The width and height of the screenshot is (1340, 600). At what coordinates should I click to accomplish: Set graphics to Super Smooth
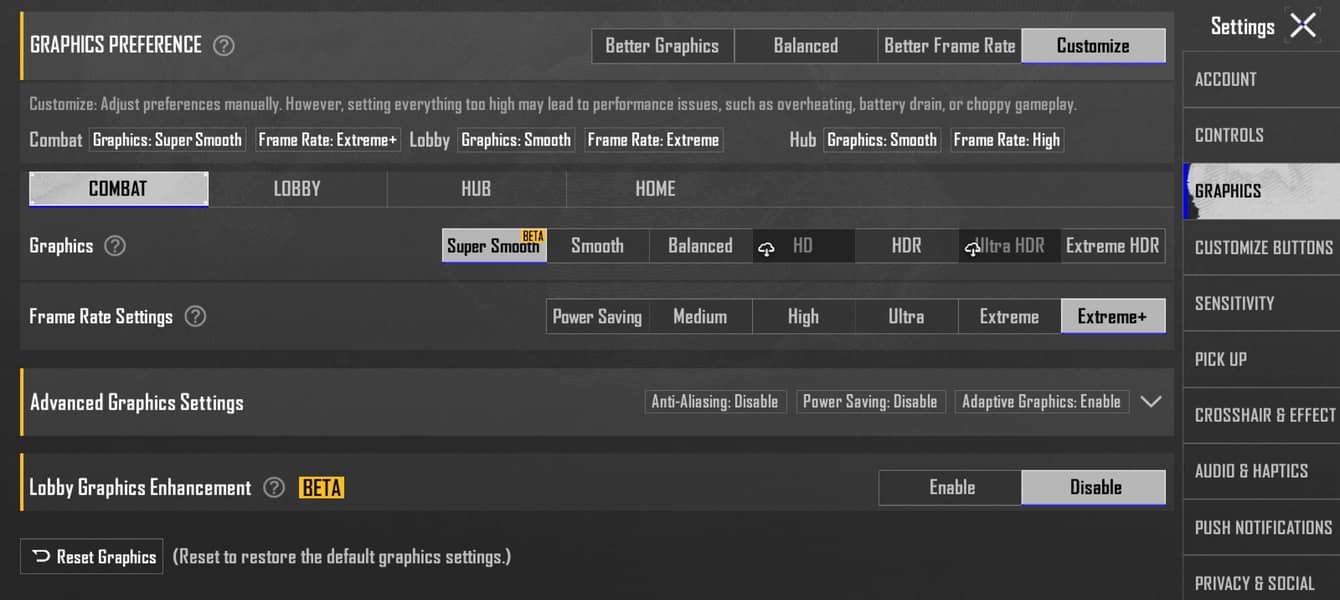(x=494, y=246)
